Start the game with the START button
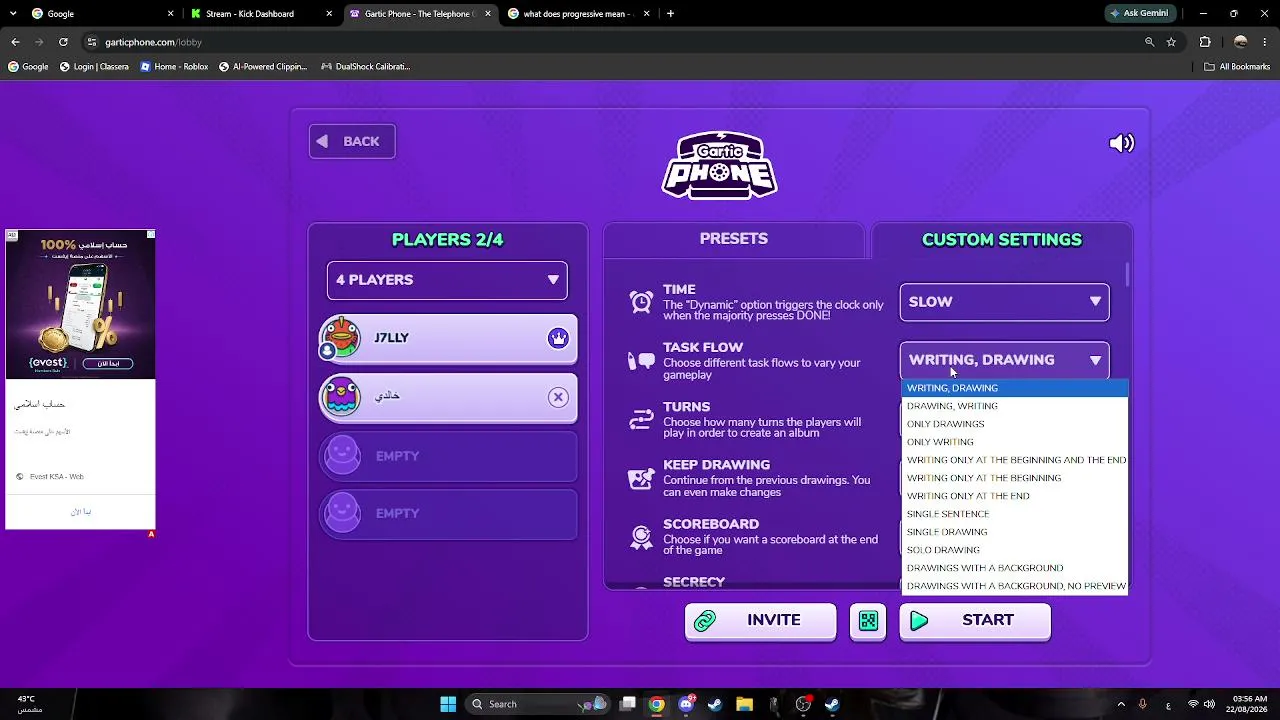 975,621
